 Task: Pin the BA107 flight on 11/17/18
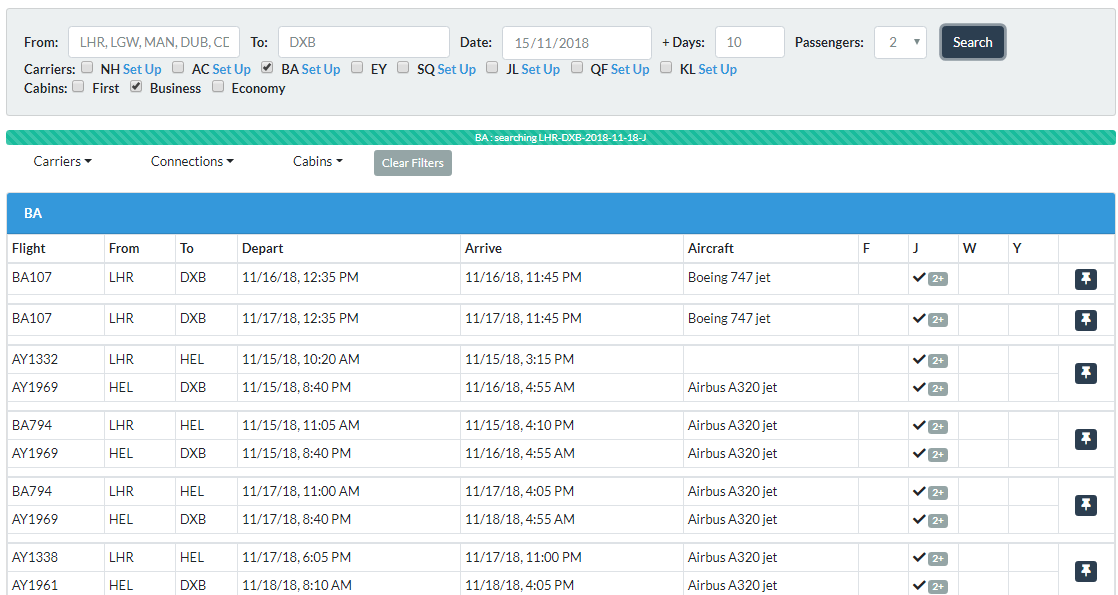pyautogui.click(x=1085, y=320)
